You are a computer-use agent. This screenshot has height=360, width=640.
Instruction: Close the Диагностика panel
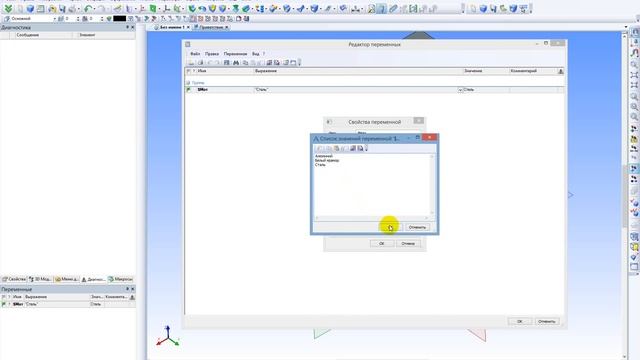coord(132,27)
